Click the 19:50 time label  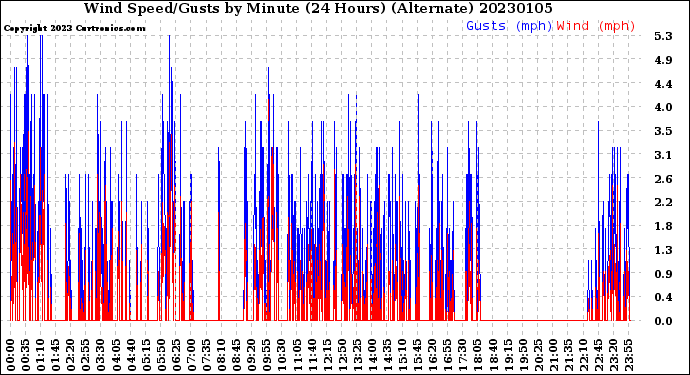(x=522, y=355)
